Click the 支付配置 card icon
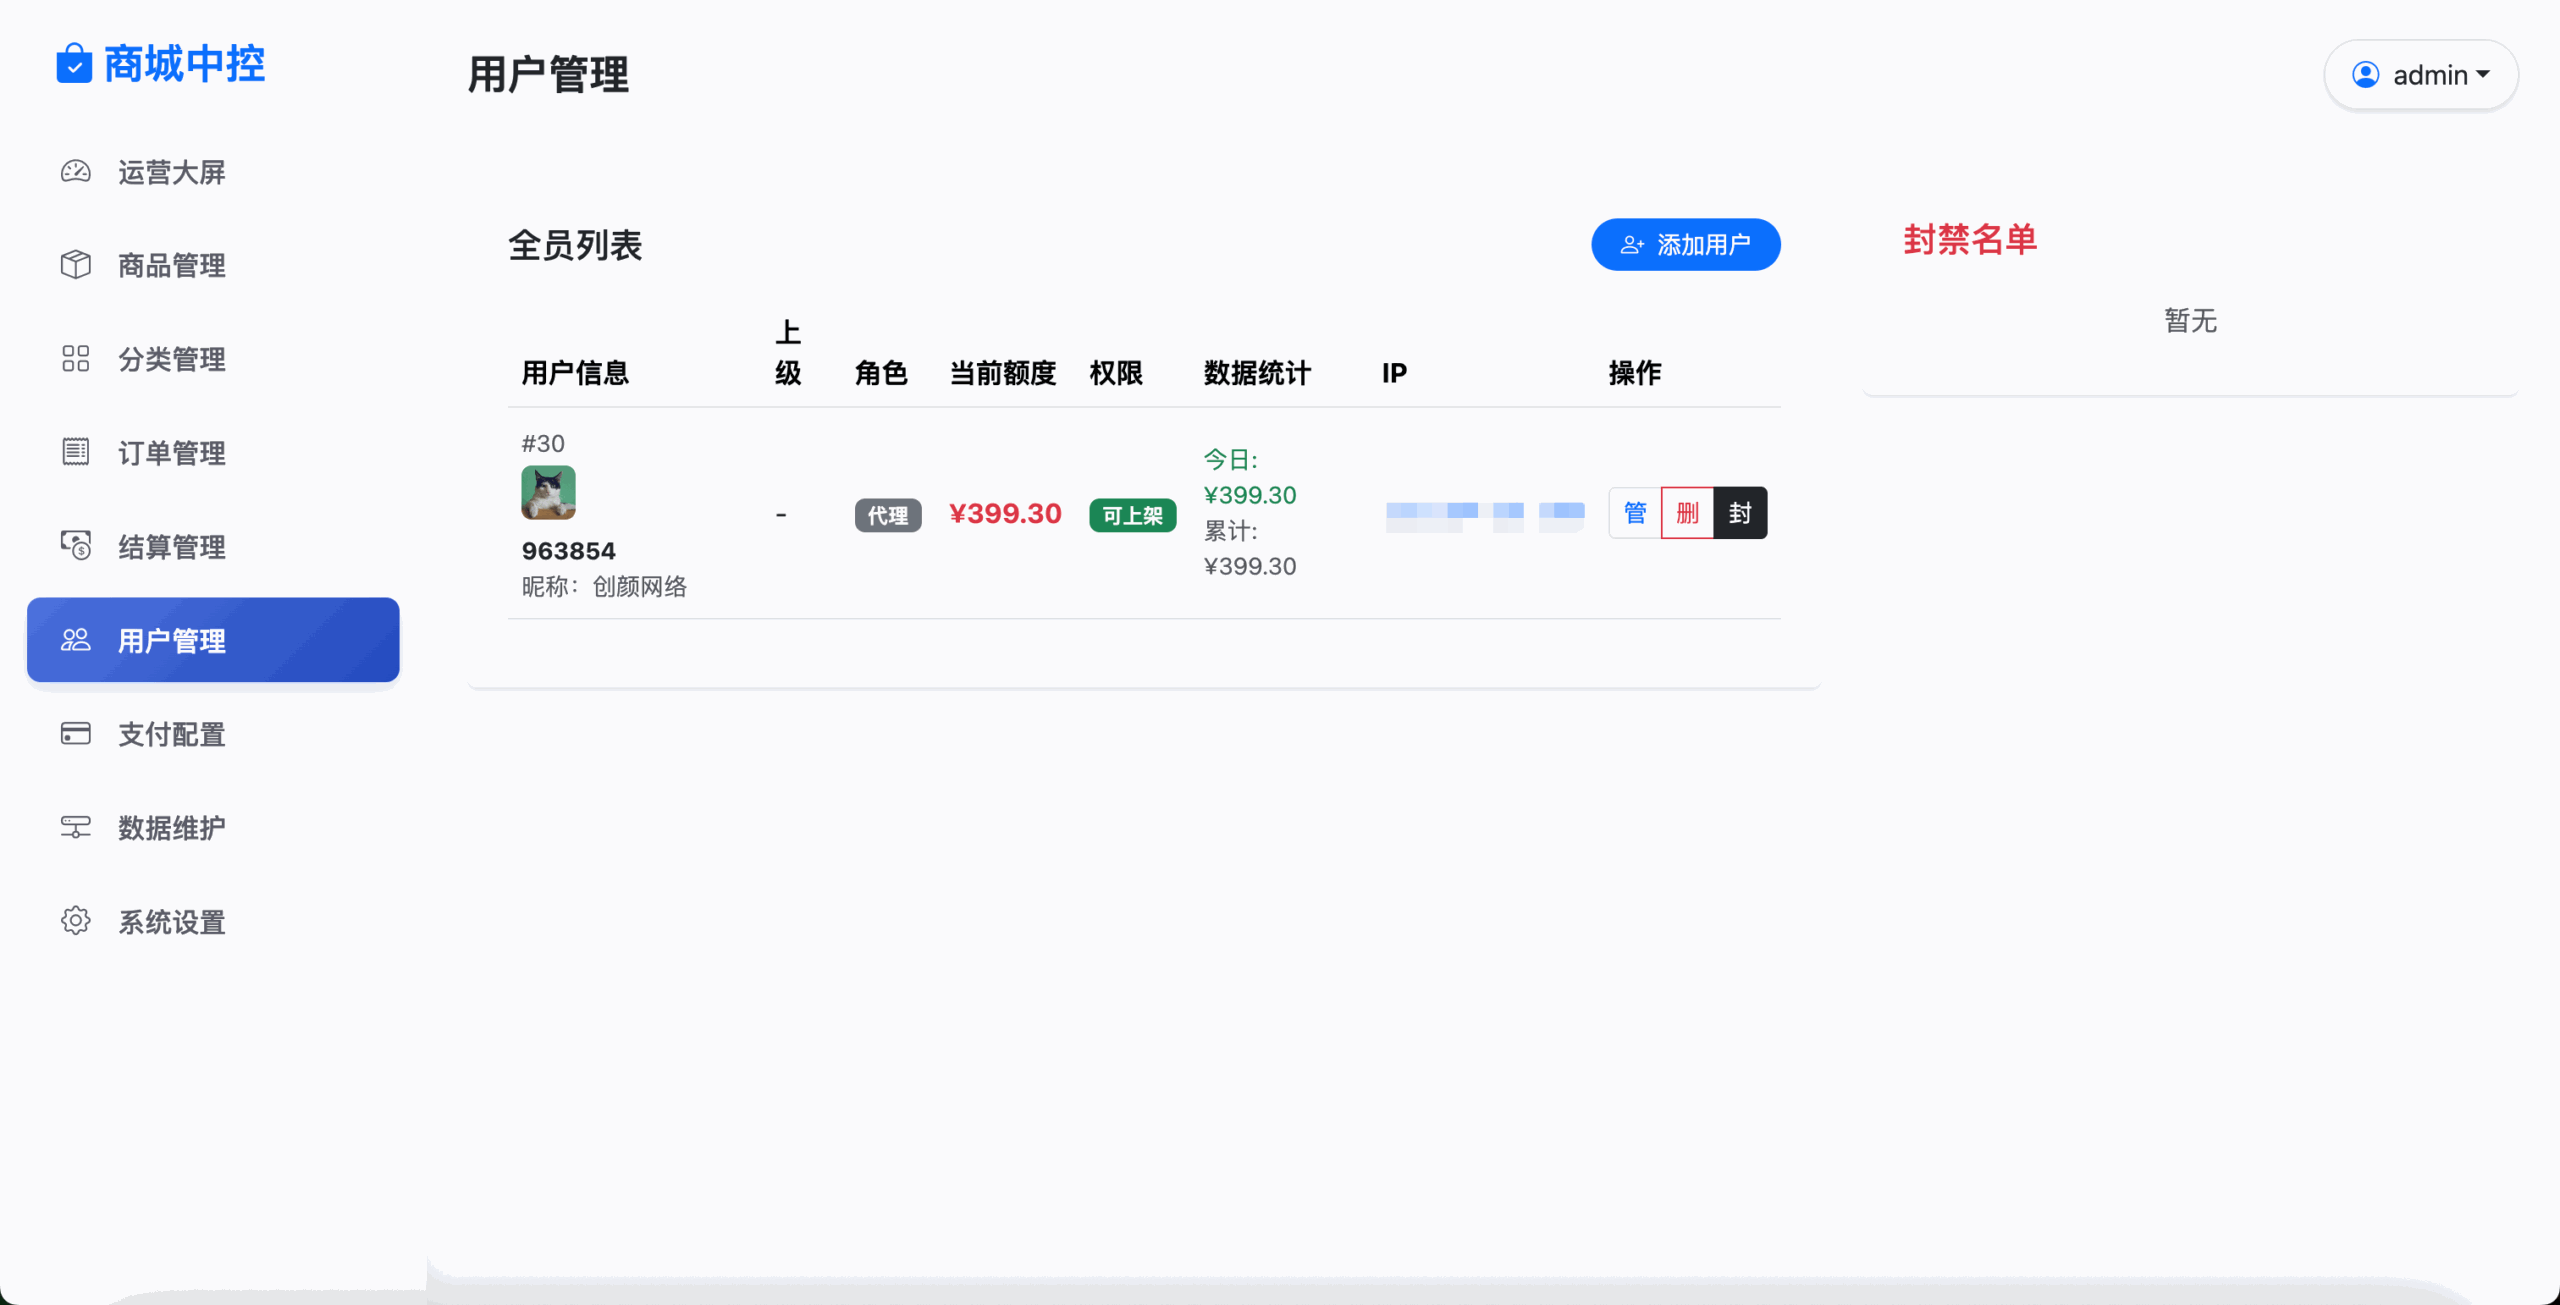This screenshot has height=1305, width=2560. [75, 733]
